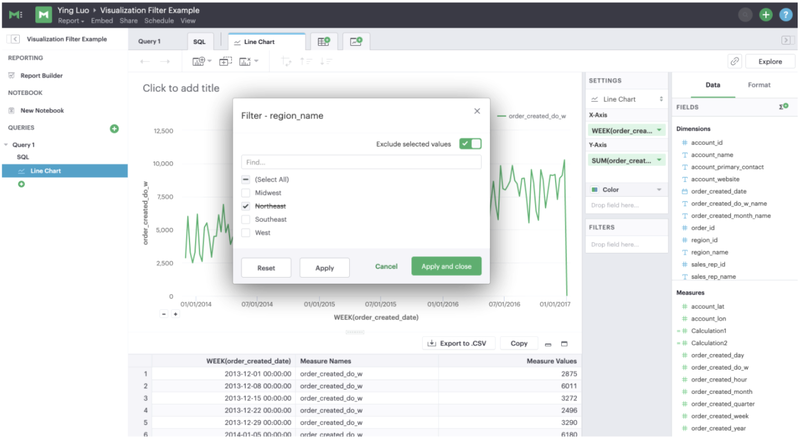Close the Filter region_name dialog

coord(477,111)
